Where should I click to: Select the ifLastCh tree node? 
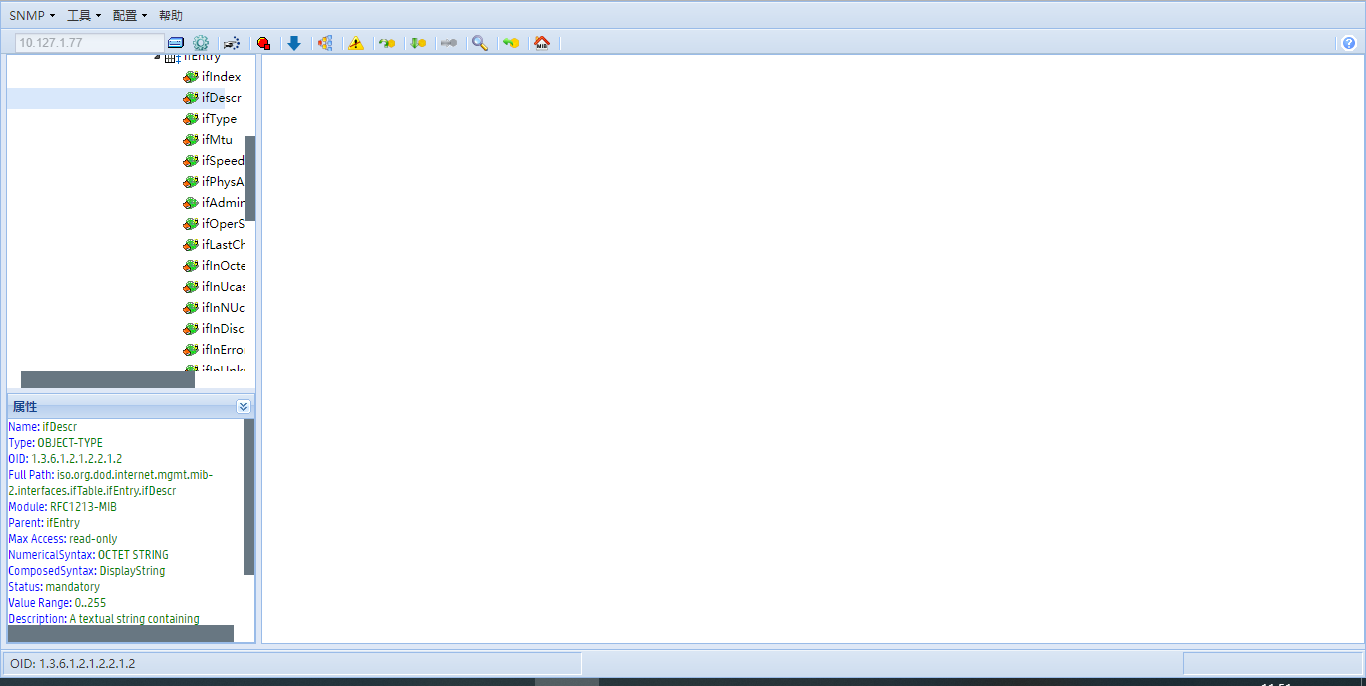point(222,245)
